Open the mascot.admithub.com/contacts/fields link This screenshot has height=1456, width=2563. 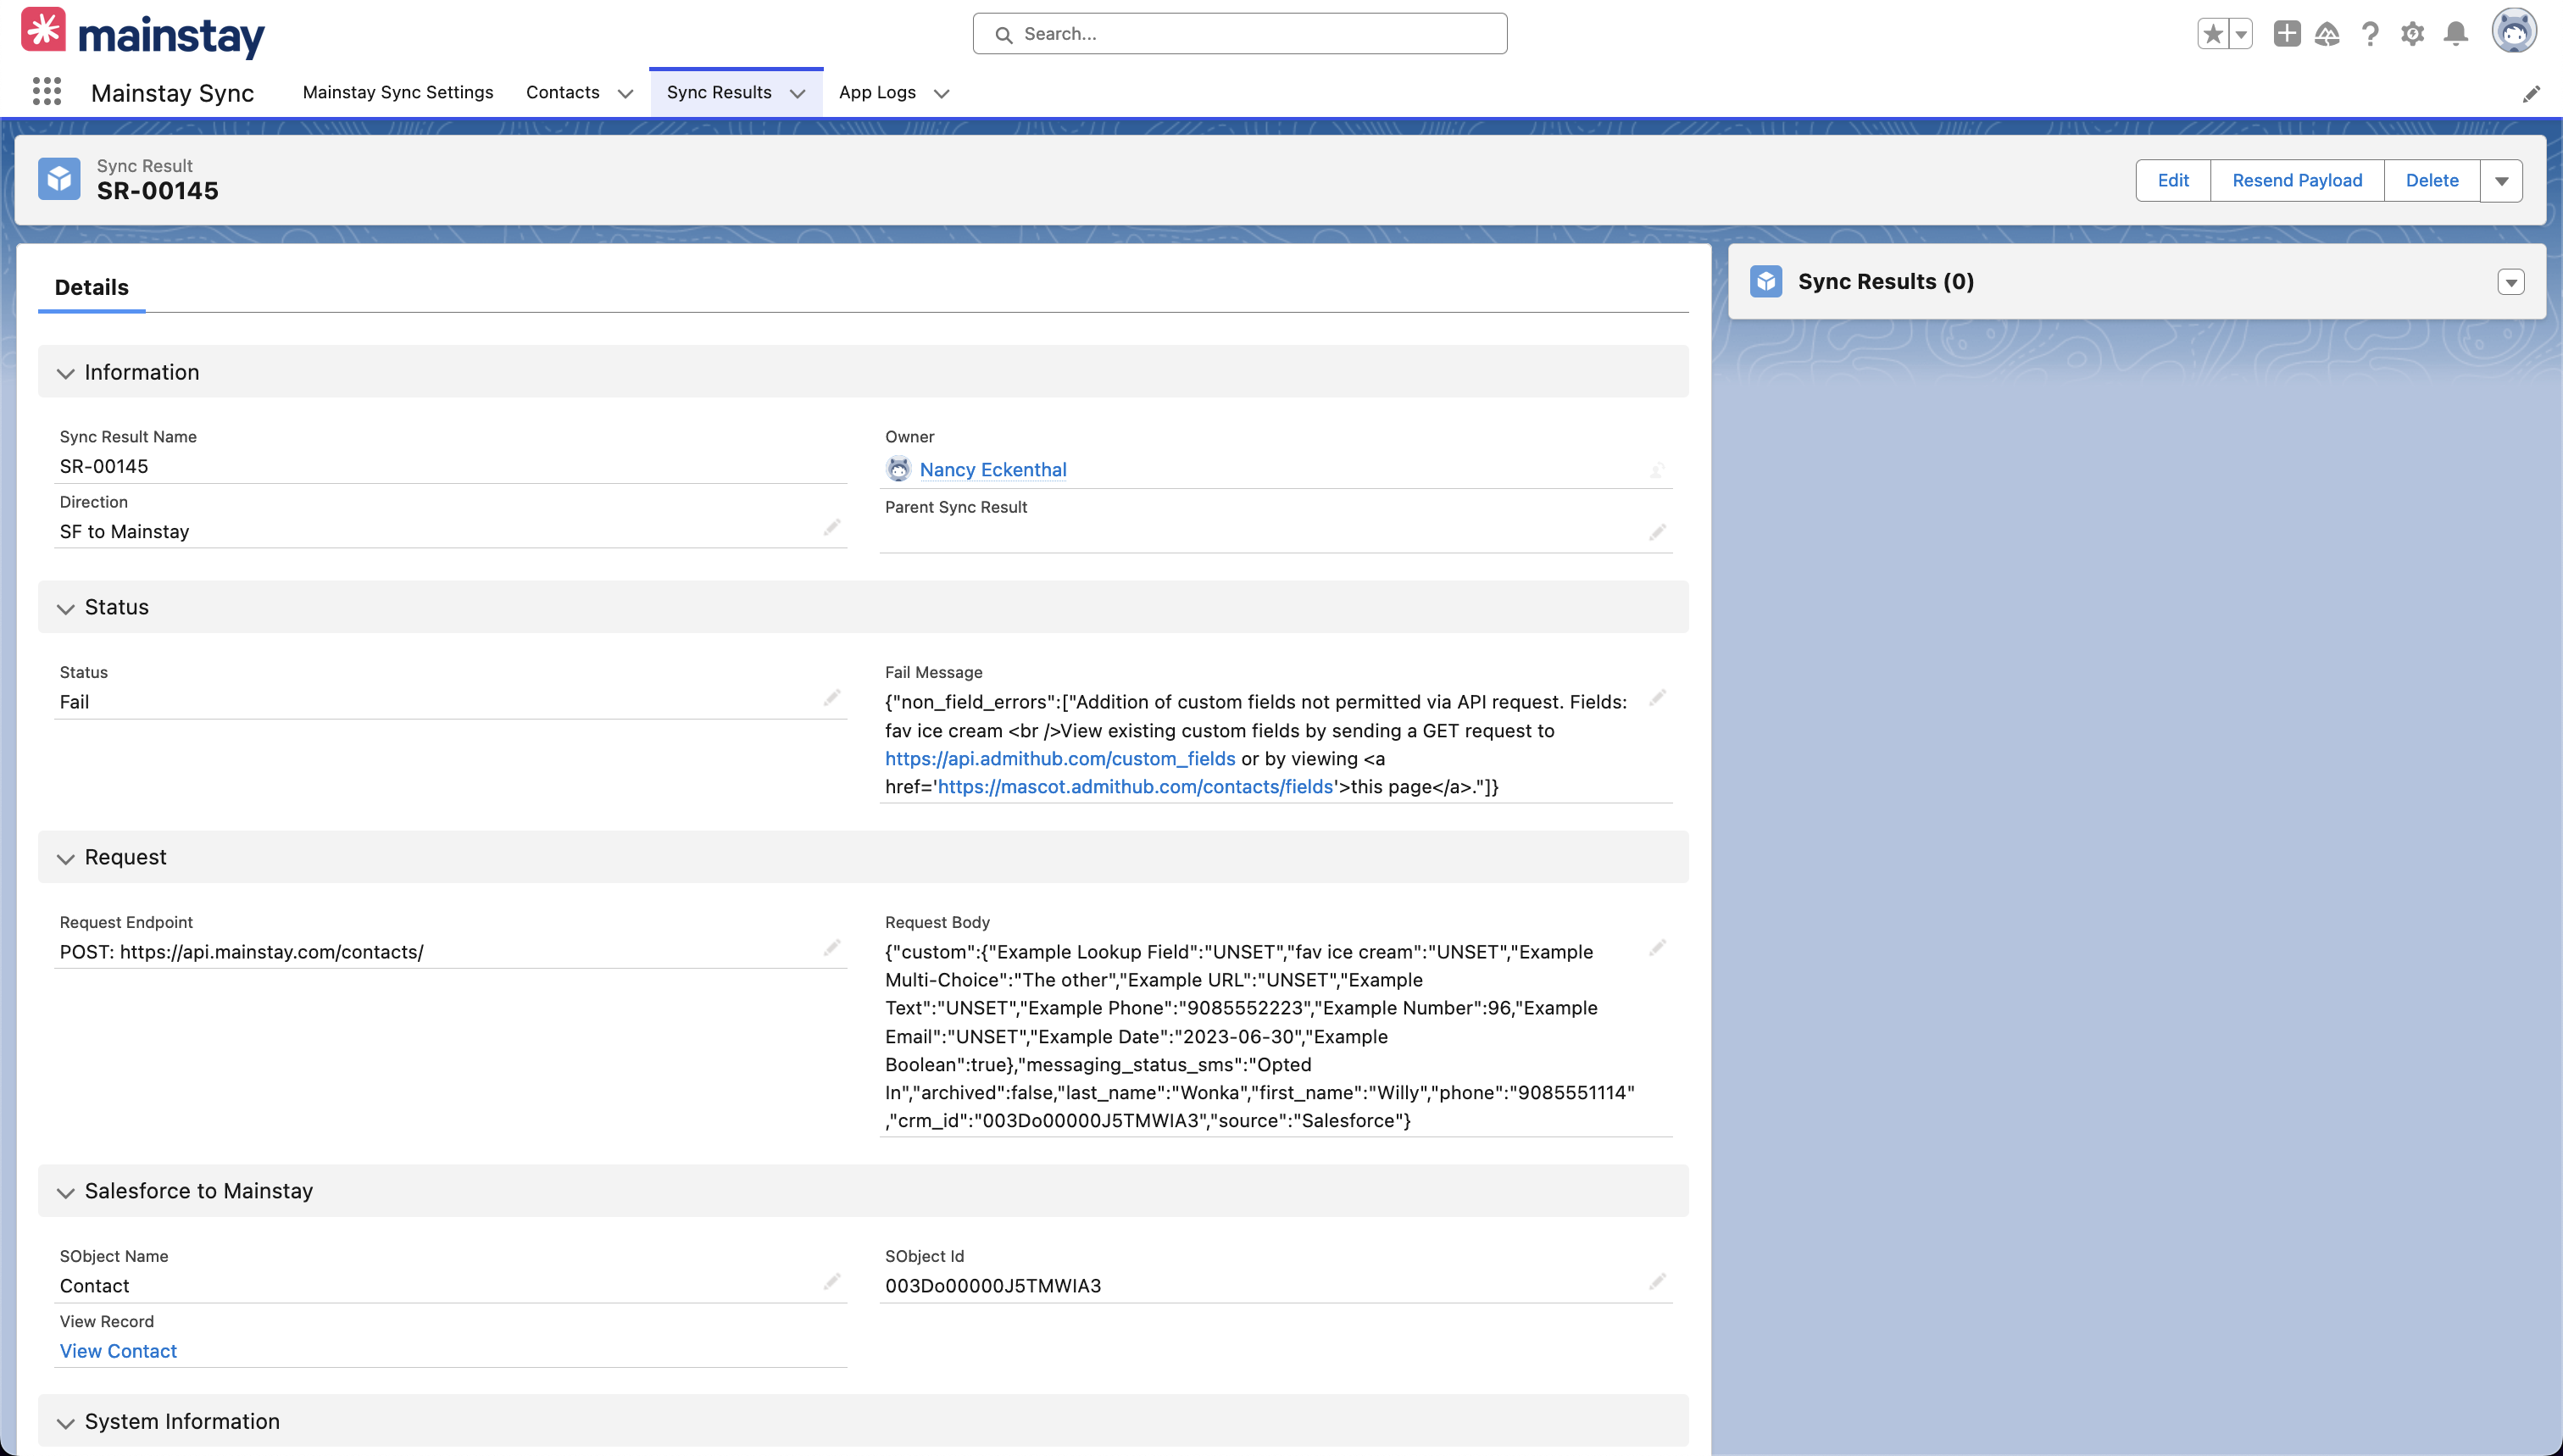click(x=1135, y=786)
